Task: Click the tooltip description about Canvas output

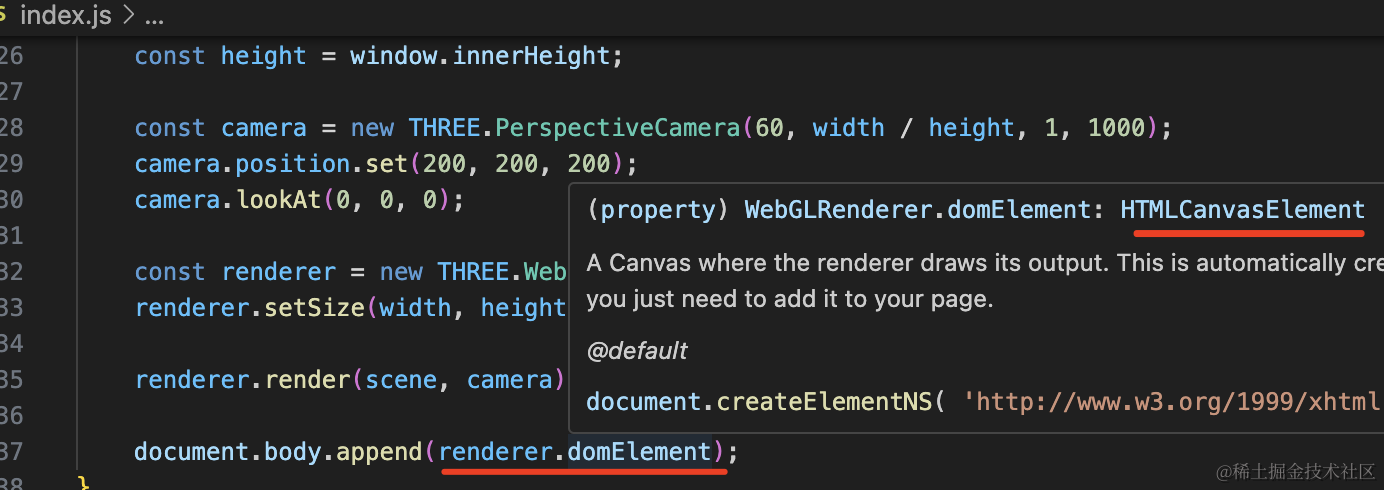Action: 984,281
